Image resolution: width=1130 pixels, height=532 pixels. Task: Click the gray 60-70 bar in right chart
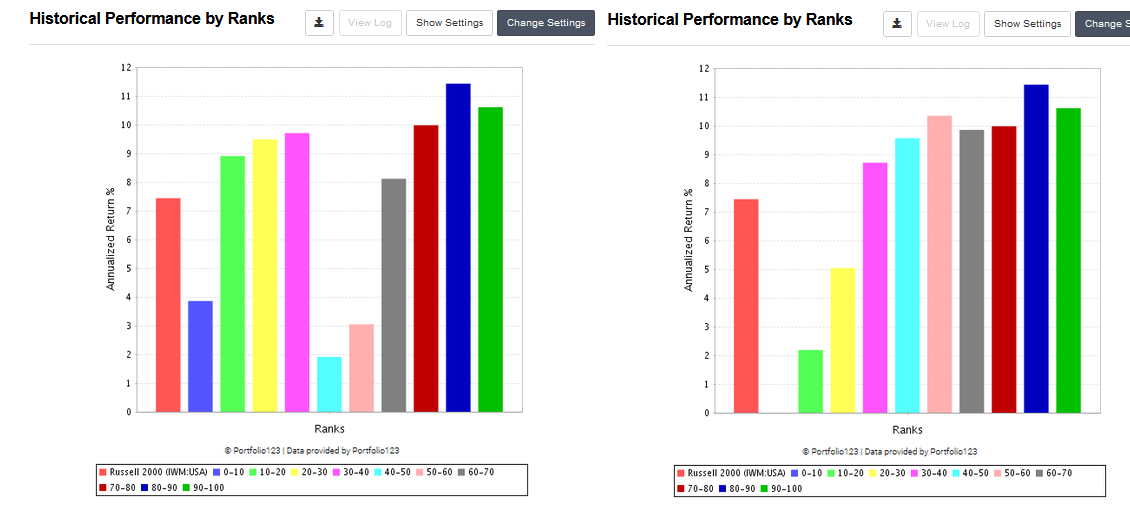tap(971, 272)
